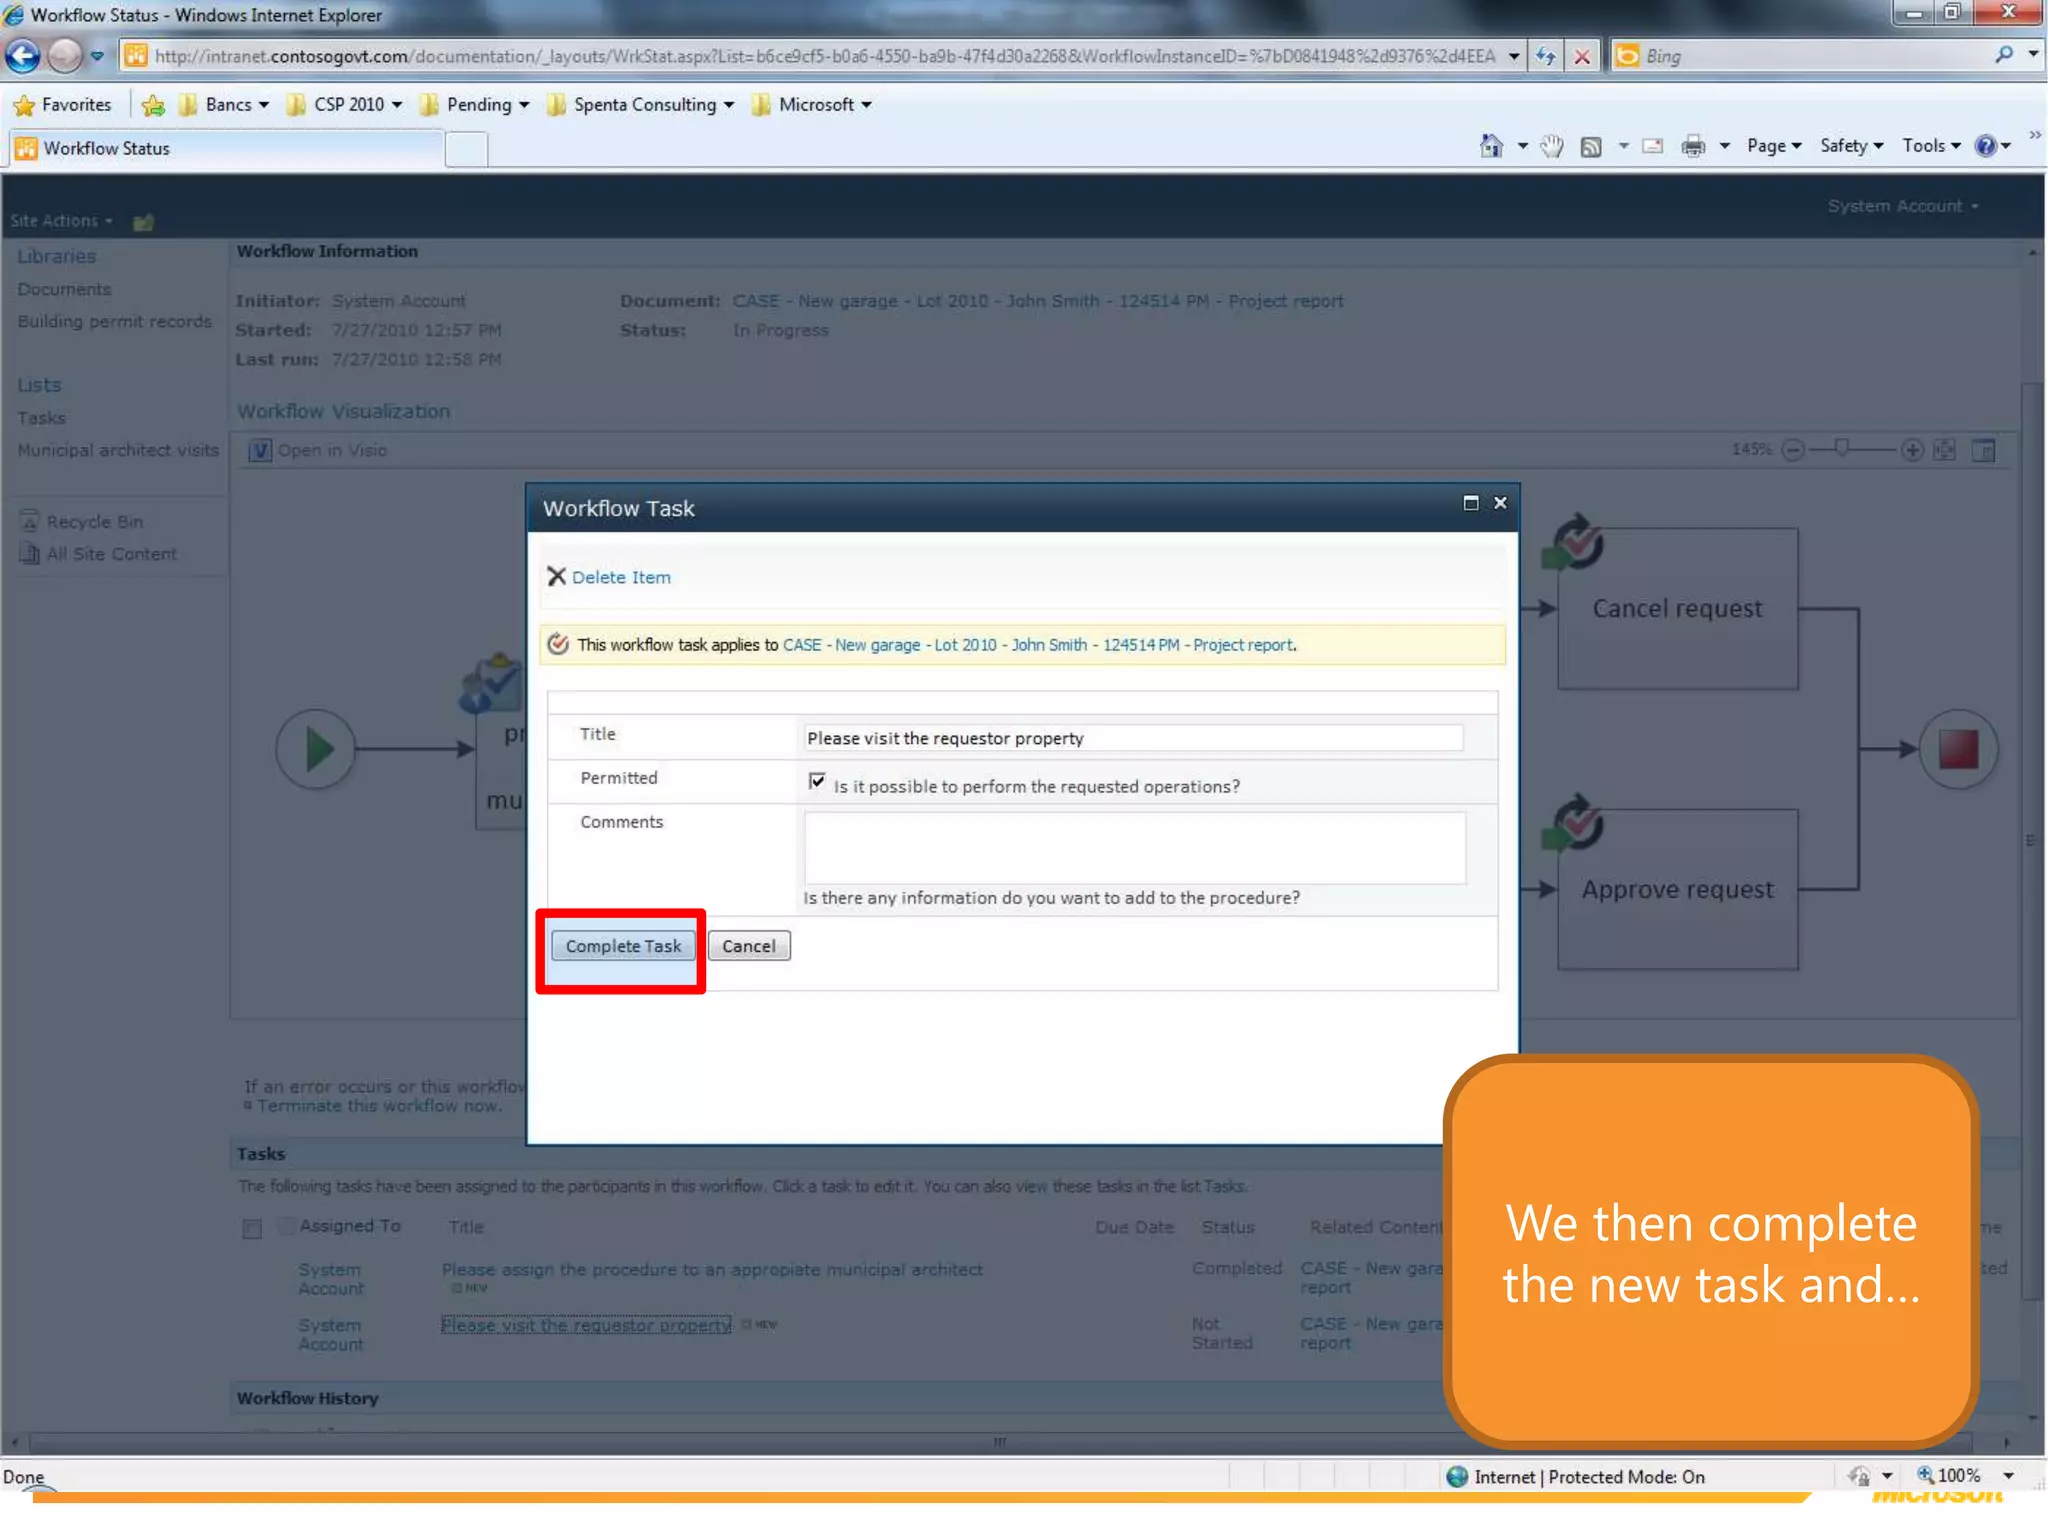Toggle the Permitted checkbox
Screen dimensions: 2048x1536
[817, 781]
